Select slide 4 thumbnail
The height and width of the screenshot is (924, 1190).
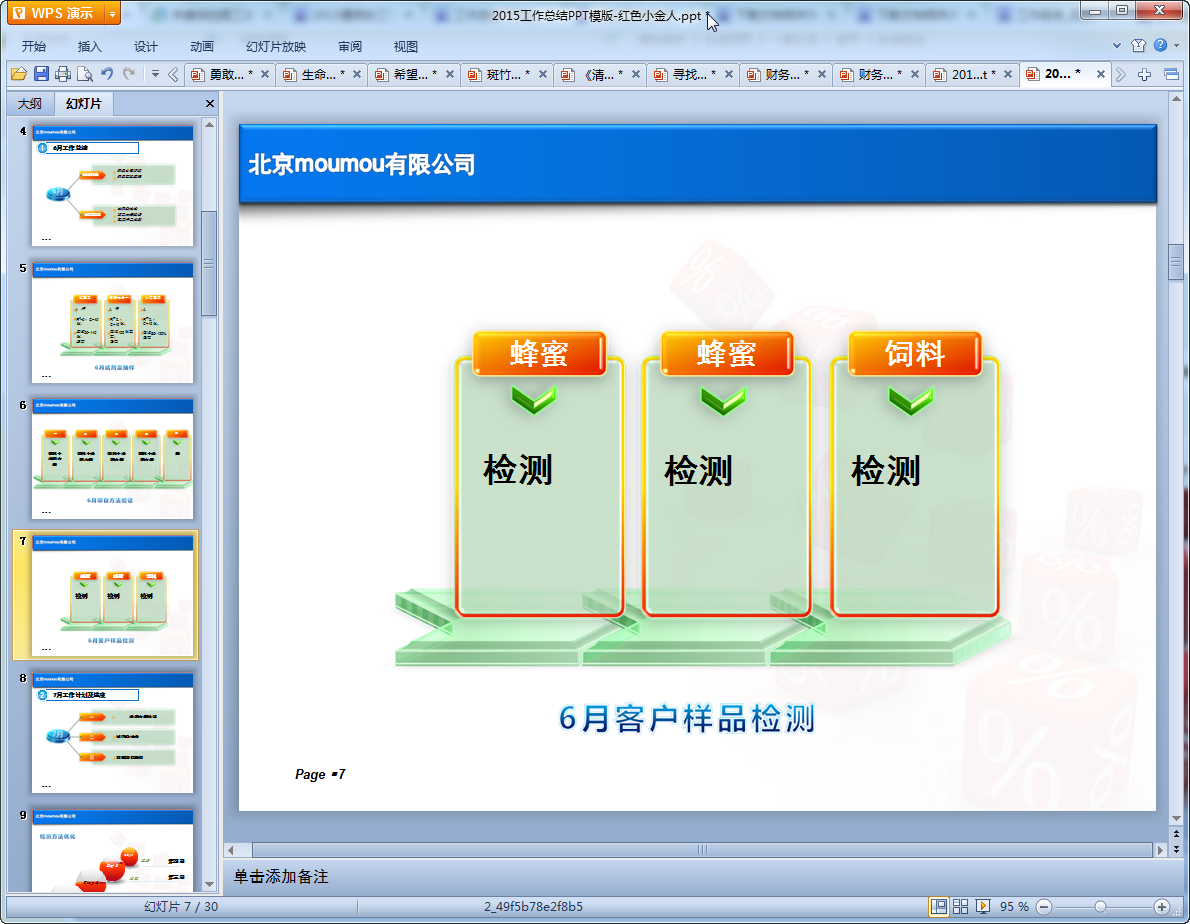(112, 186)
